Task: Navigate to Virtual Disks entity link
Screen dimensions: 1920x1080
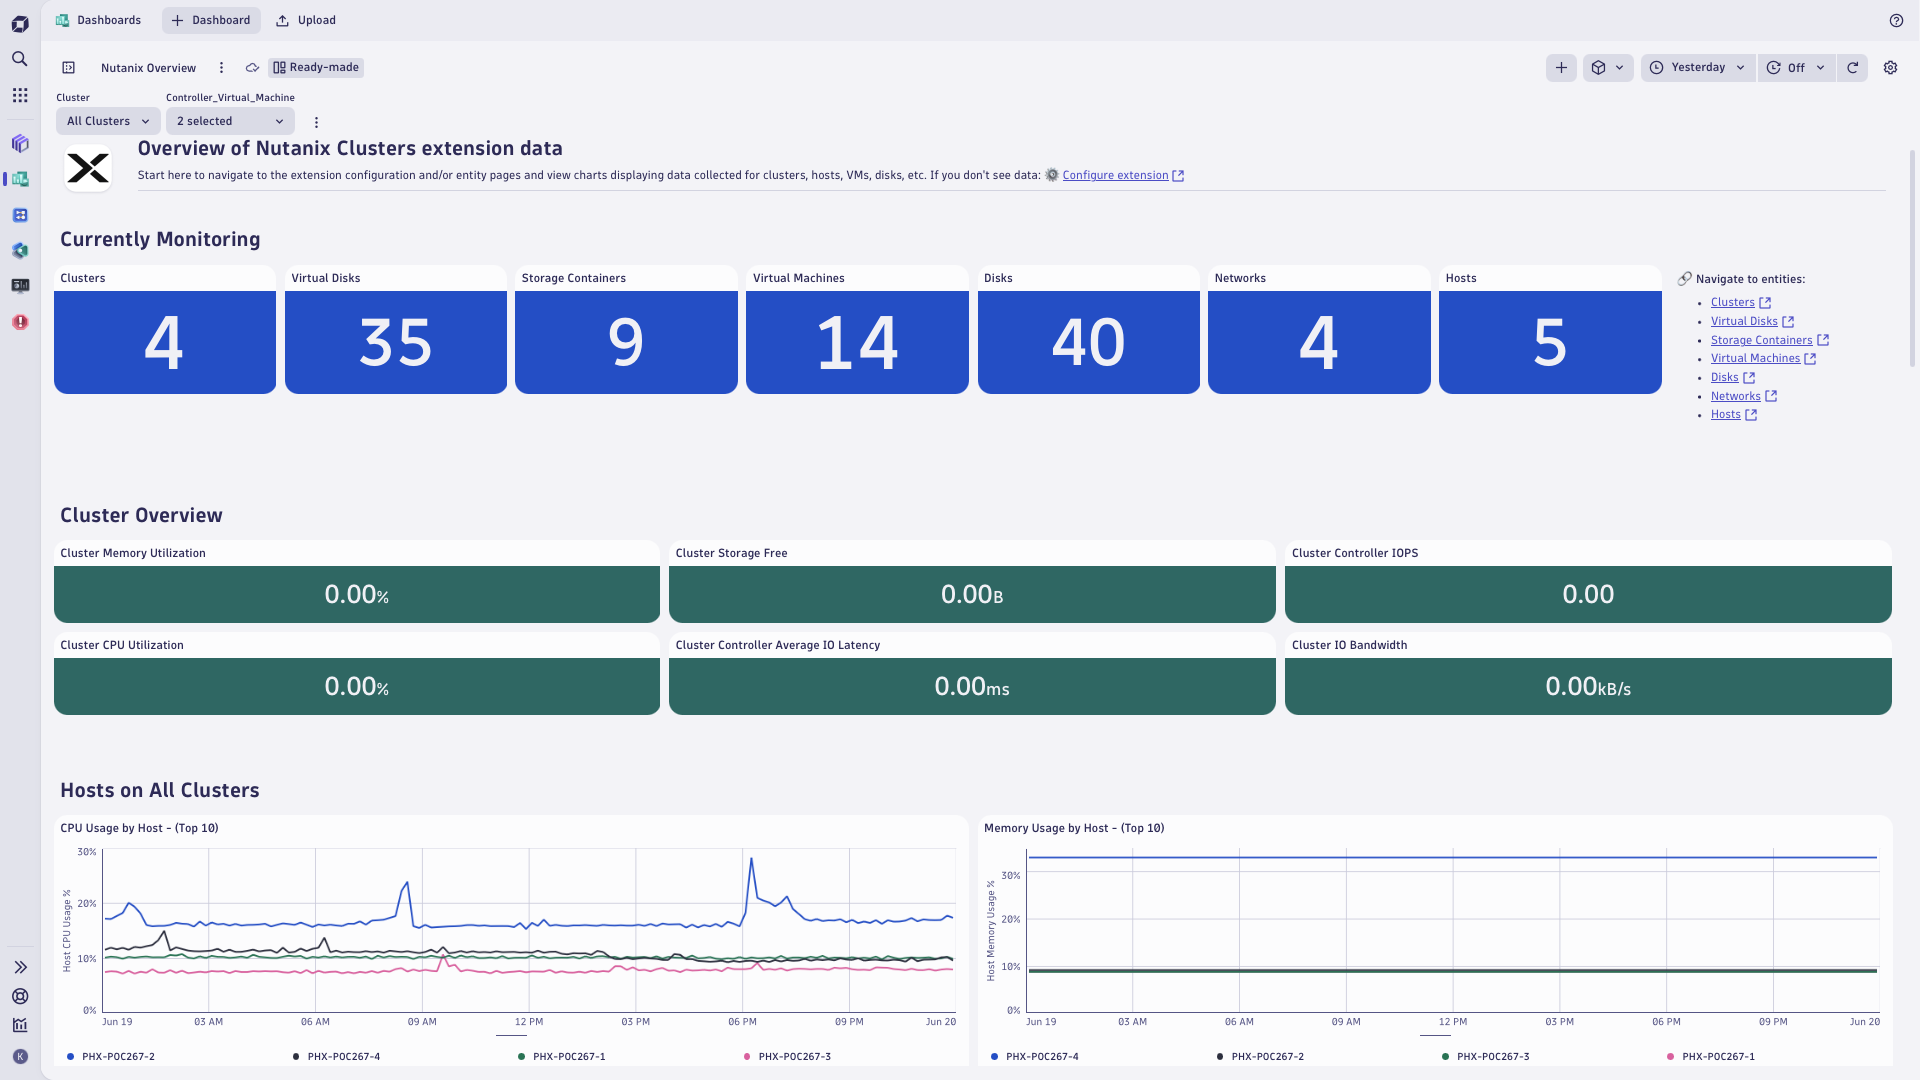Action: pos(1744,322)
